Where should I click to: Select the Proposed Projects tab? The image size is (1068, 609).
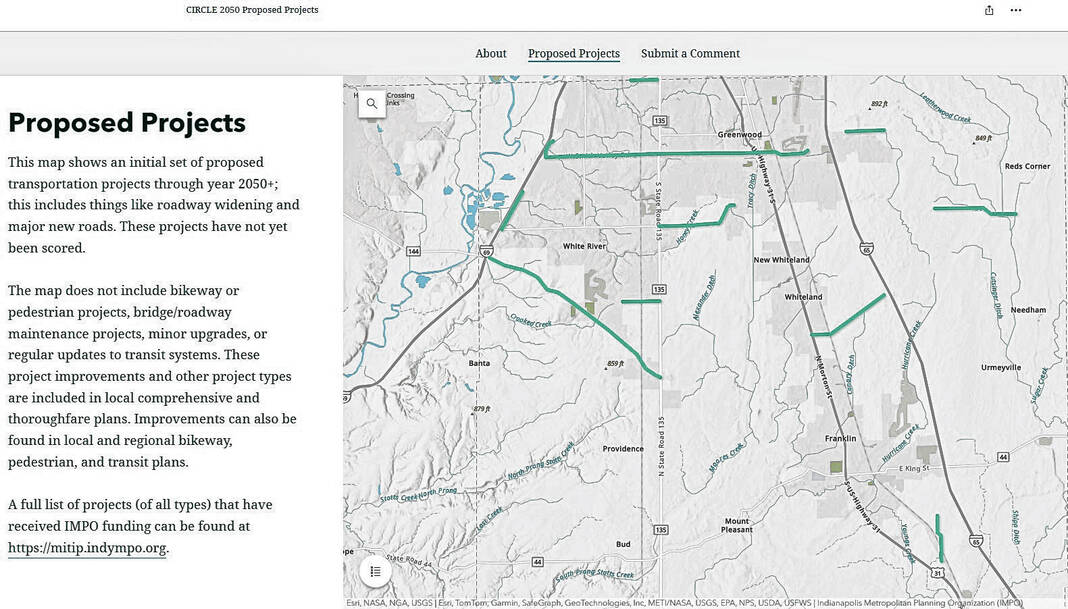coord(574,54)
